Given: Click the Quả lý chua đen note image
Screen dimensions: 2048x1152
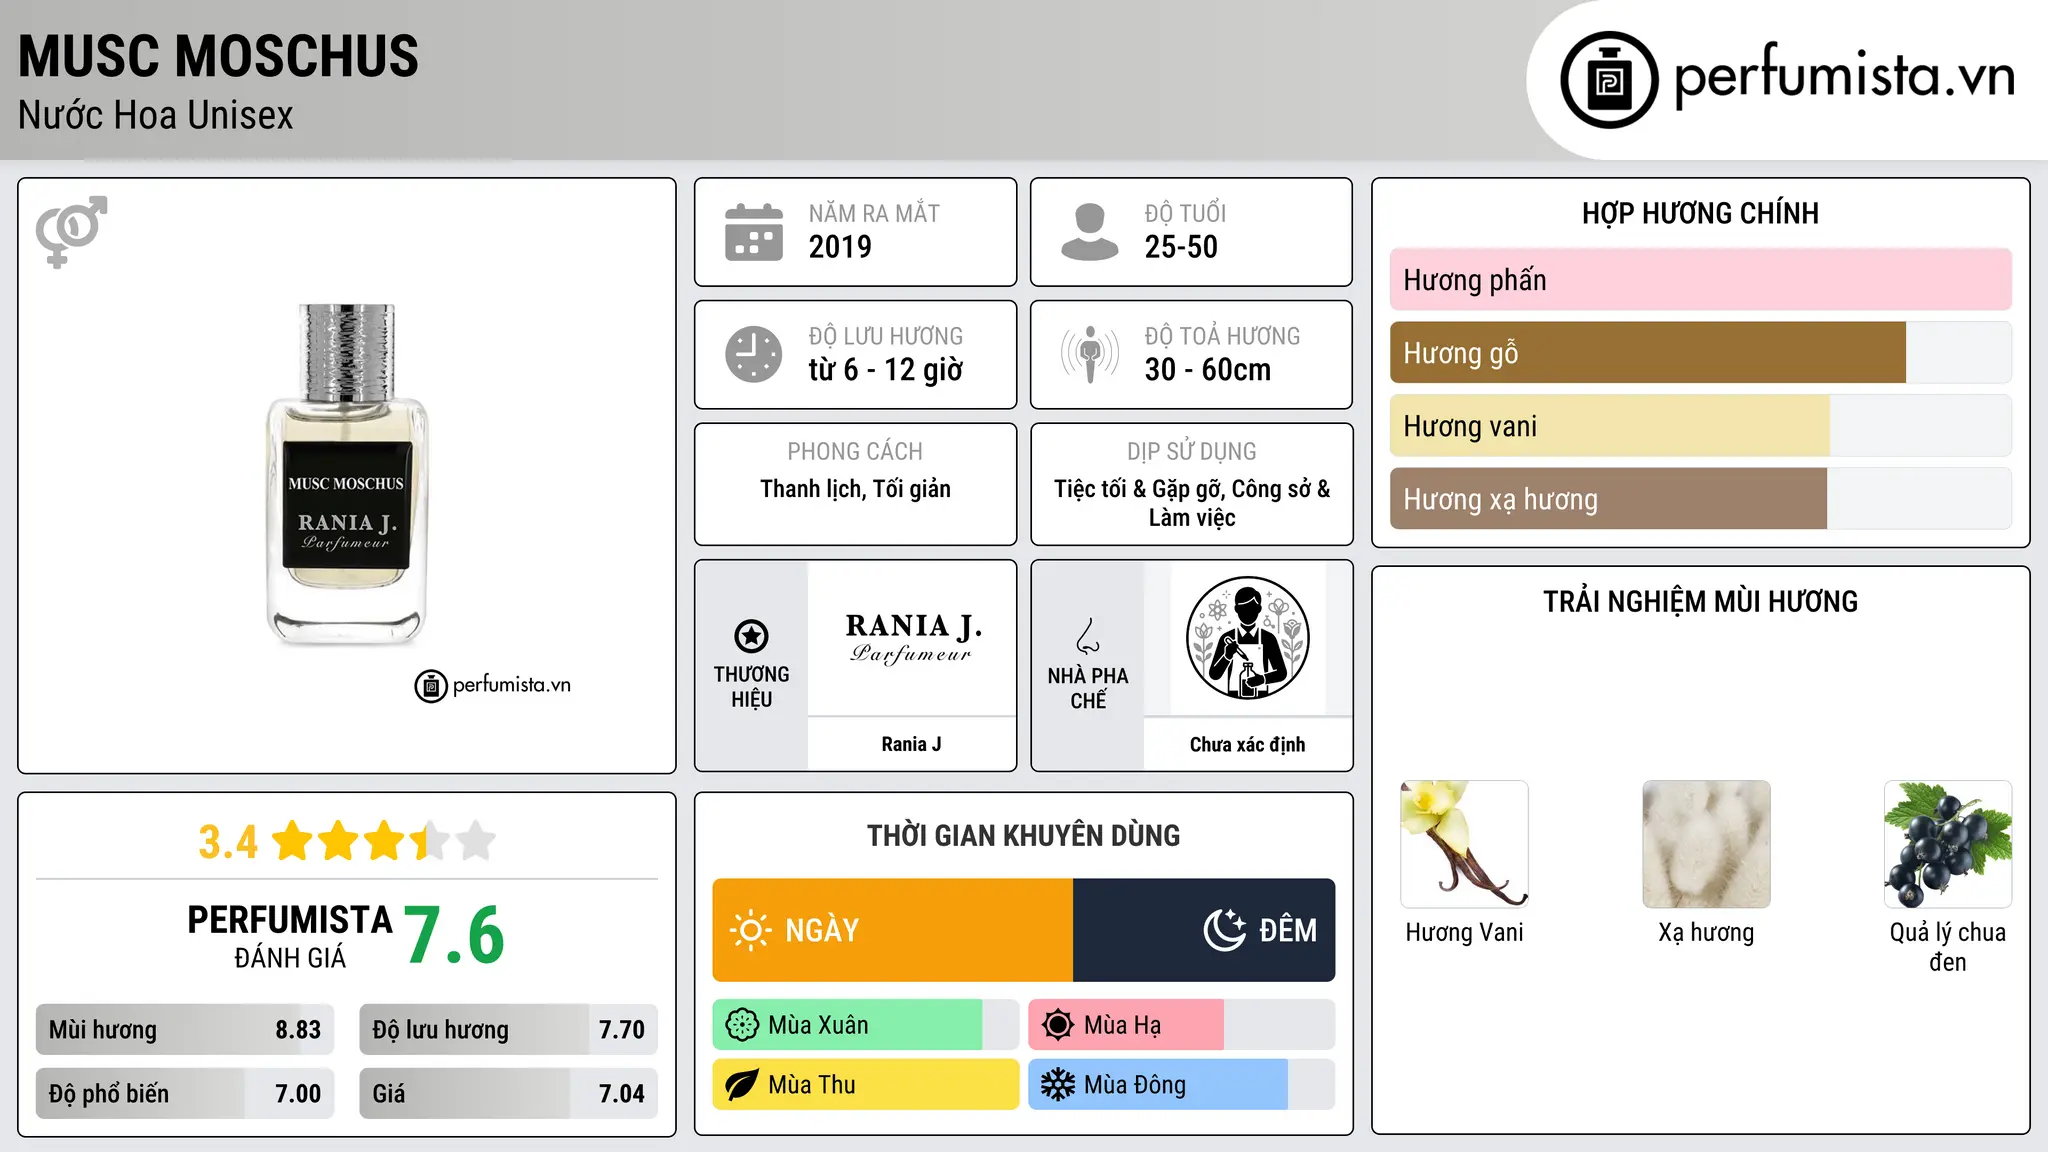Looking at the screenshot, I should click(1948, 844).
